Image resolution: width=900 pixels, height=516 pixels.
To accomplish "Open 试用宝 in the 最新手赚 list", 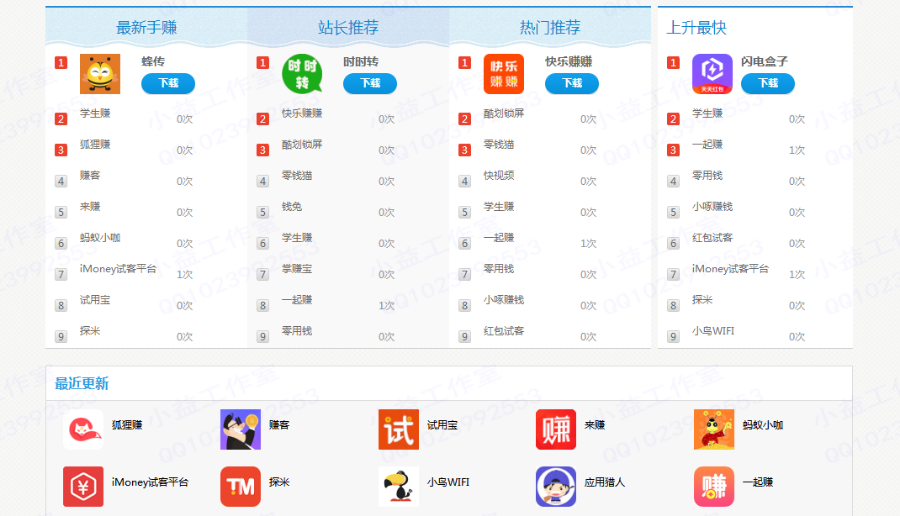I will pyautogui.click(x=95, y=300).
